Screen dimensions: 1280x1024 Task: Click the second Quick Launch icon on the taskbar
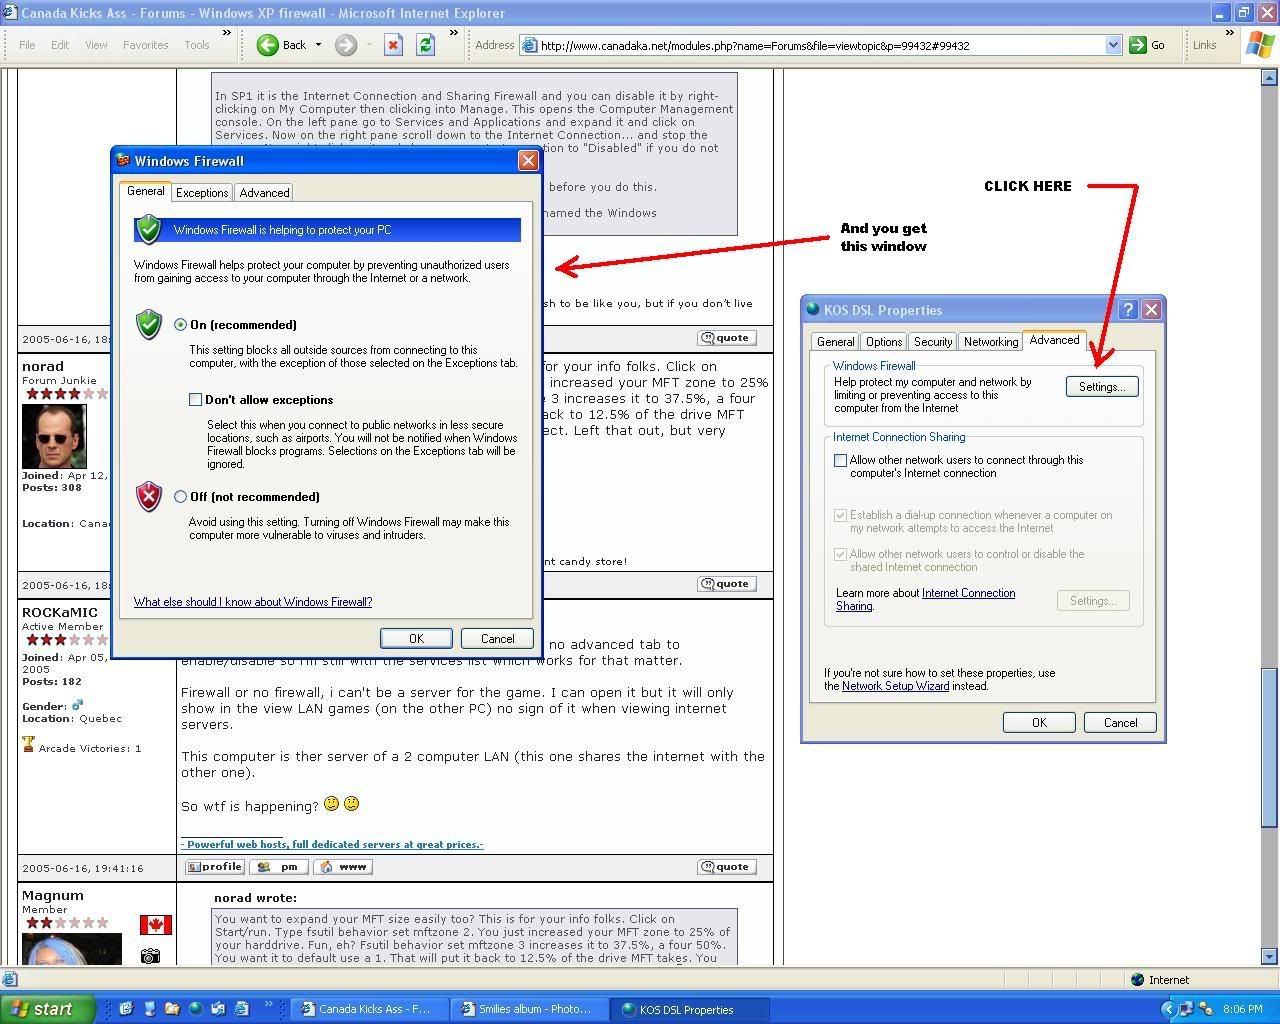click(149, 1009)
